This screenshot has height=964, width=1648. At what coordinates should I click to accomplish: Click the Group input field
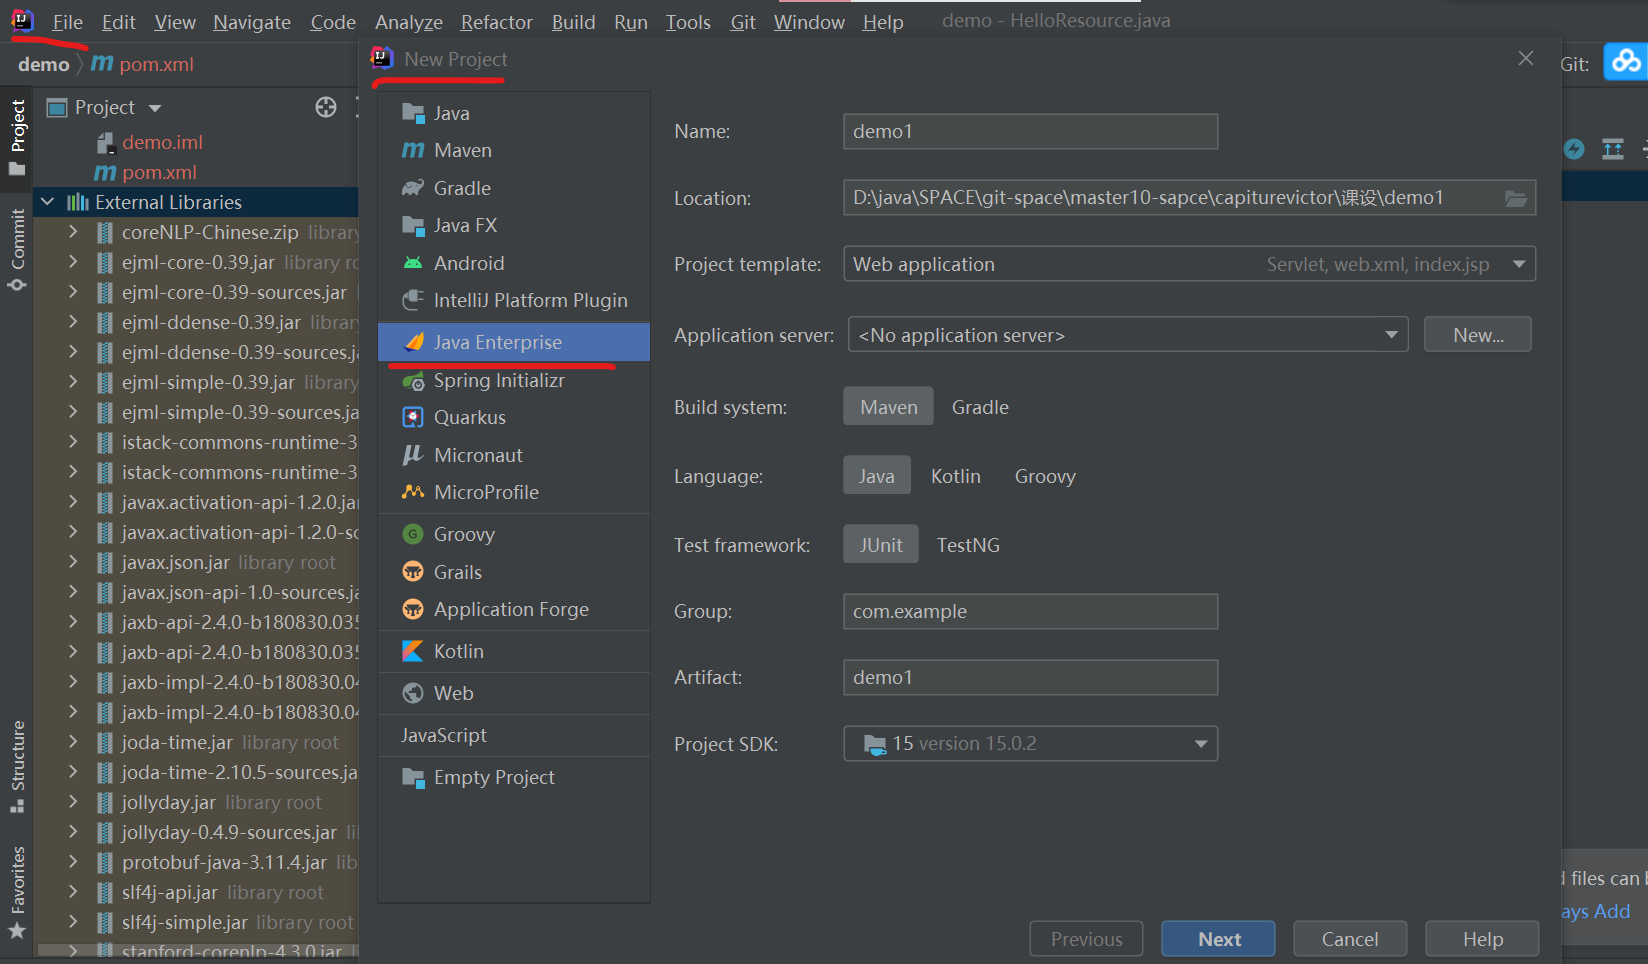coord(1030,611)
